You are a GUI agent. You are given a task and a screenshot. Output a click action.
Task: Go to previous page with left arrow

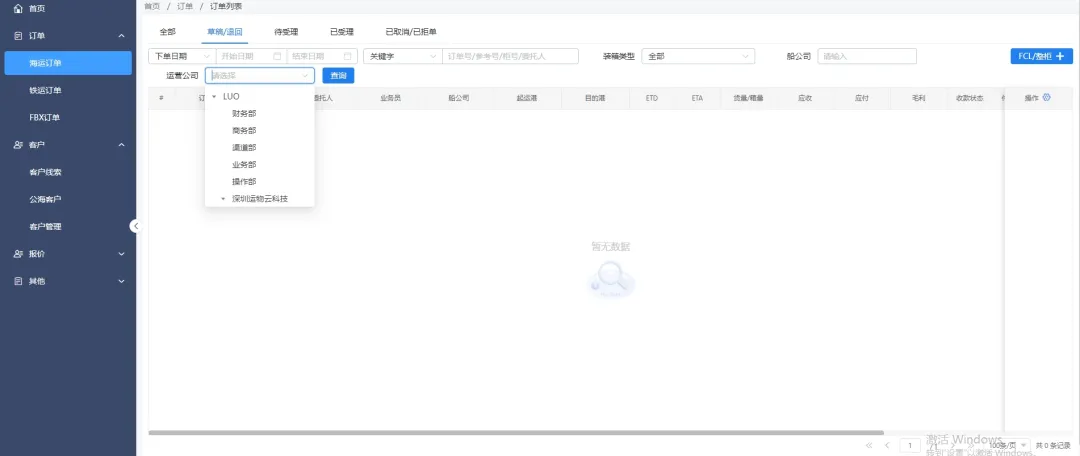point(887,446)
